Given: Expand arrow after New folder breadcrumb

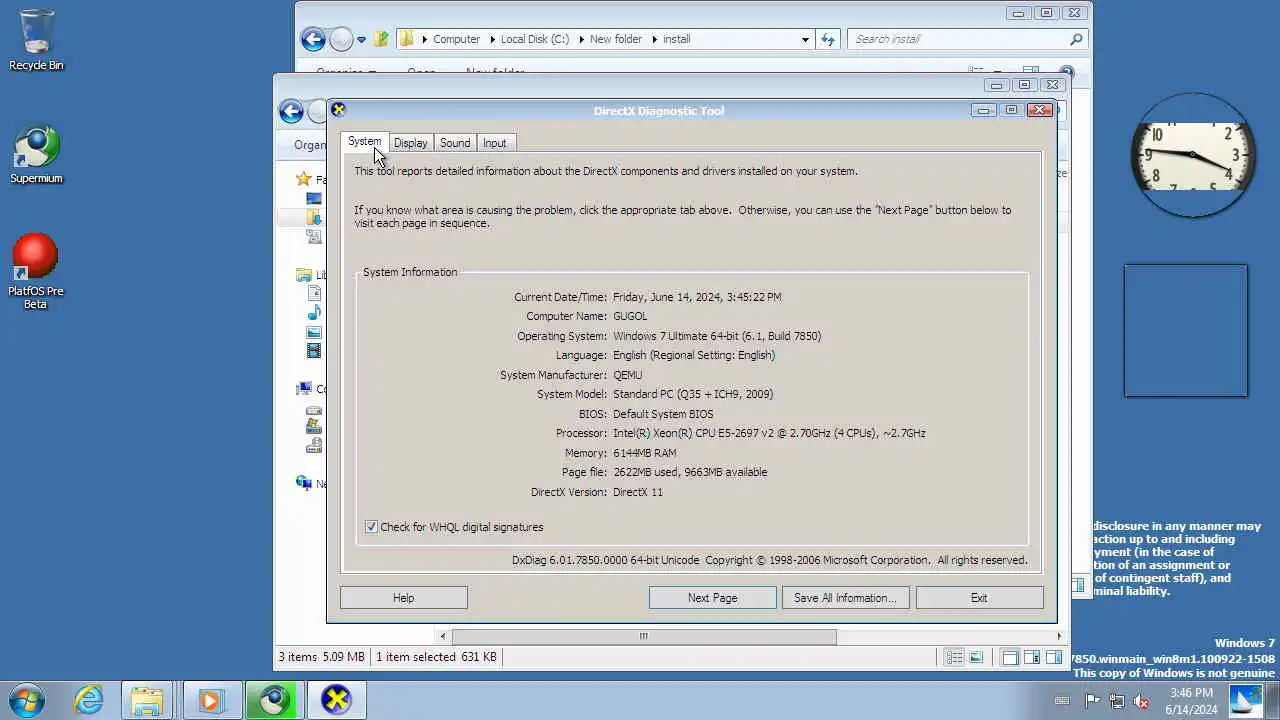Looking at the screenshot, I should [x=653, y=39].
